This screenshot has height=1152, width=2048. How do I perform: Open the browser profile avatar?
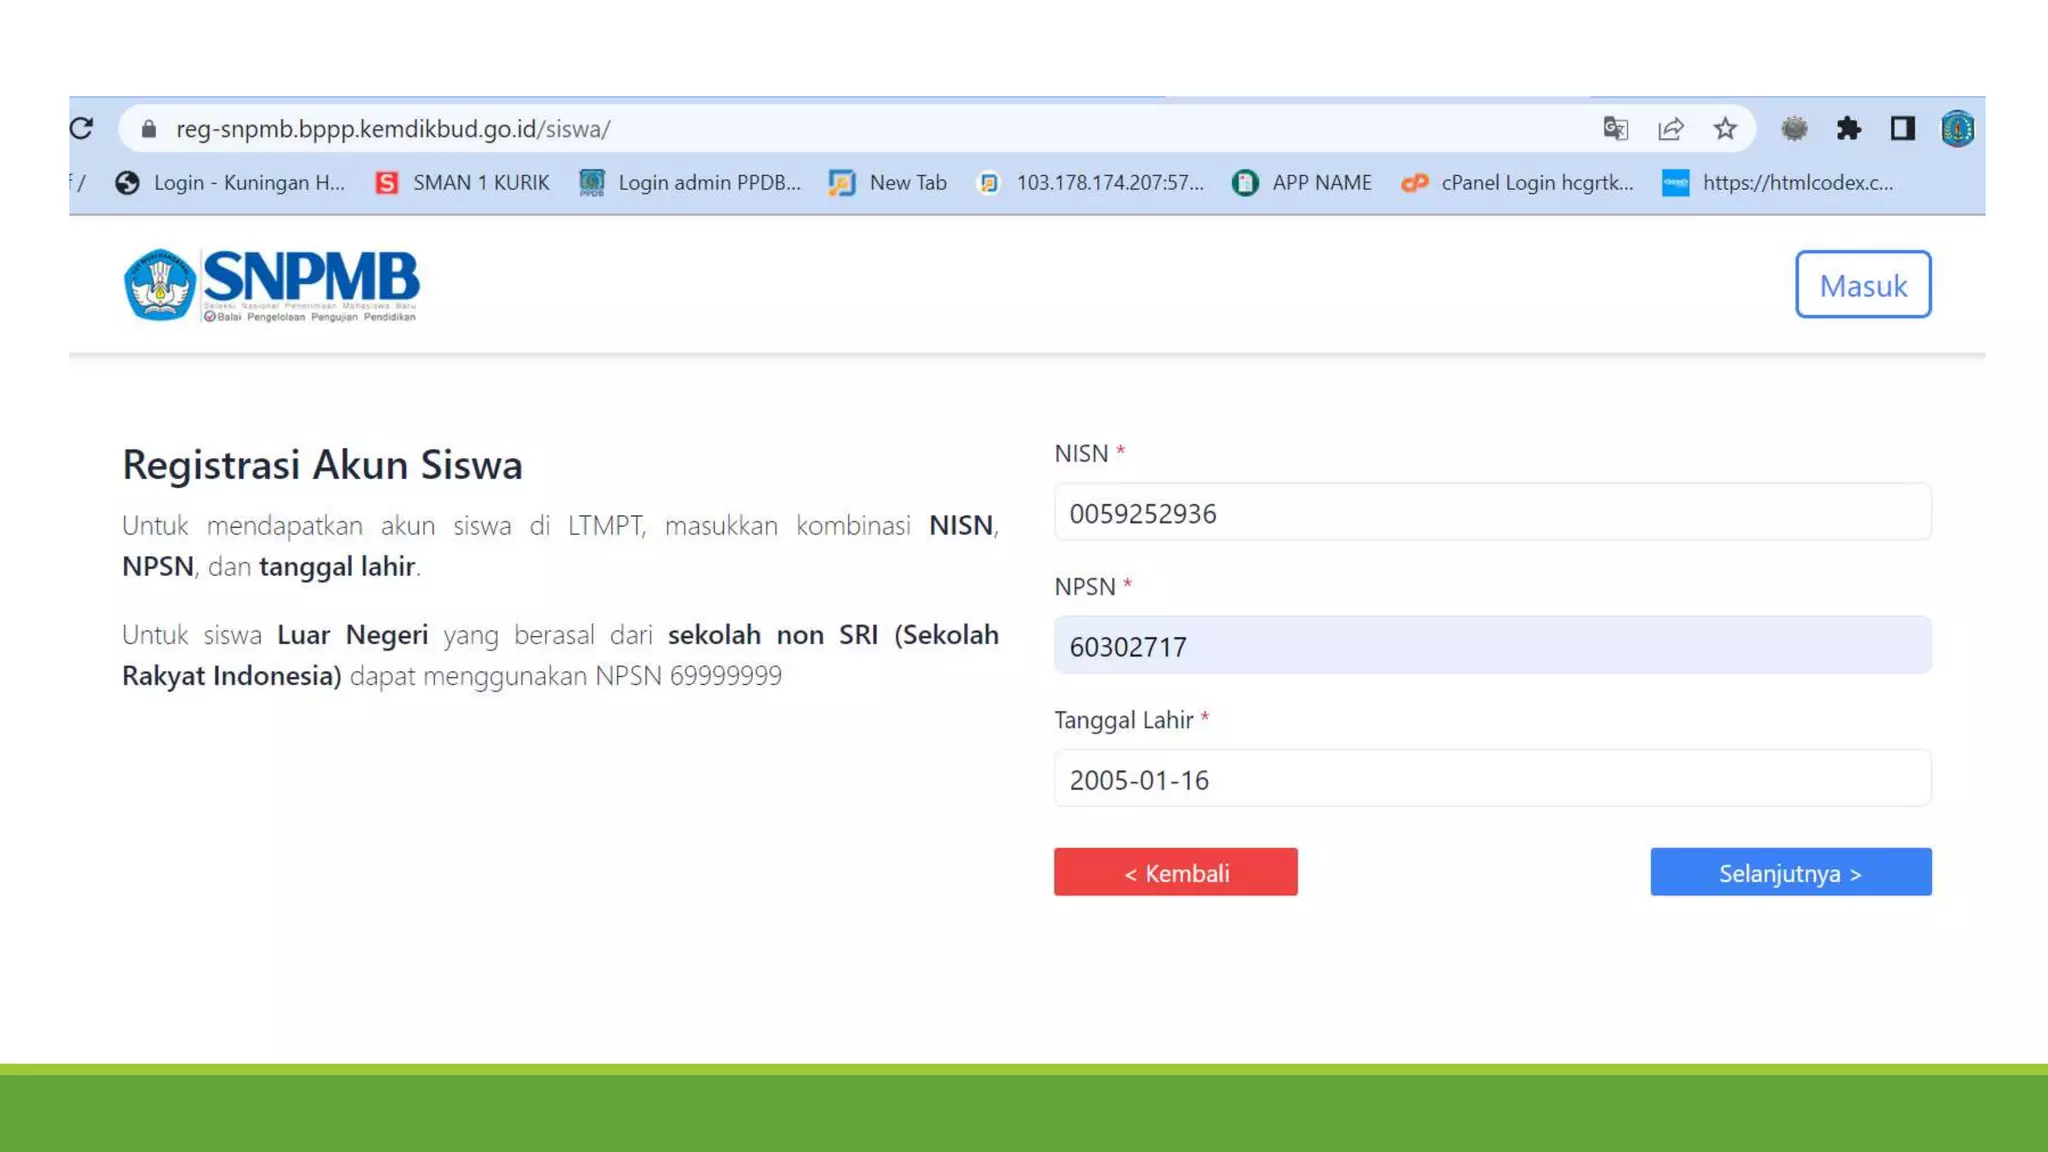tap(1957, 129)
